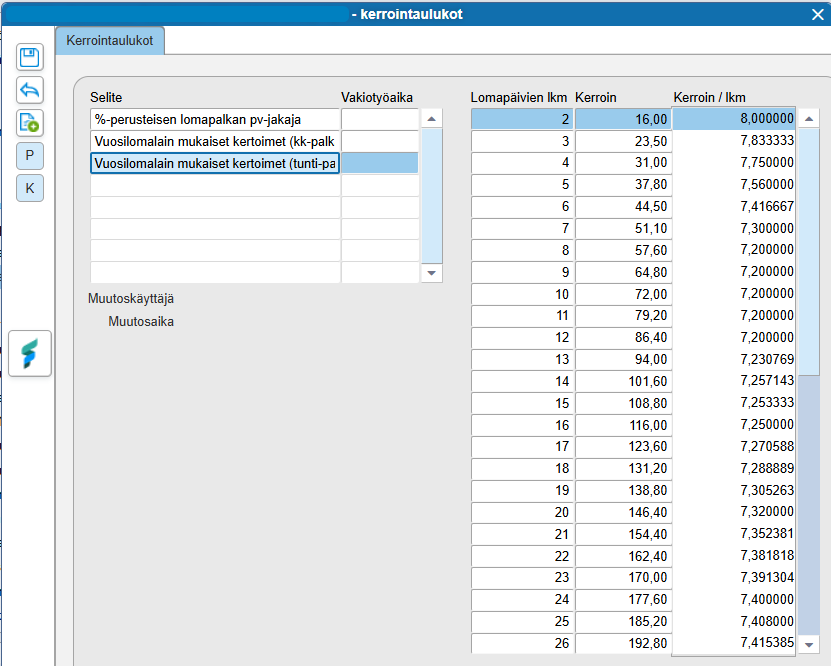The image size is (831, 666).
Task: Click coefficient table scroll down arrow
Action: pyautogui.click(x=809, y=644)
